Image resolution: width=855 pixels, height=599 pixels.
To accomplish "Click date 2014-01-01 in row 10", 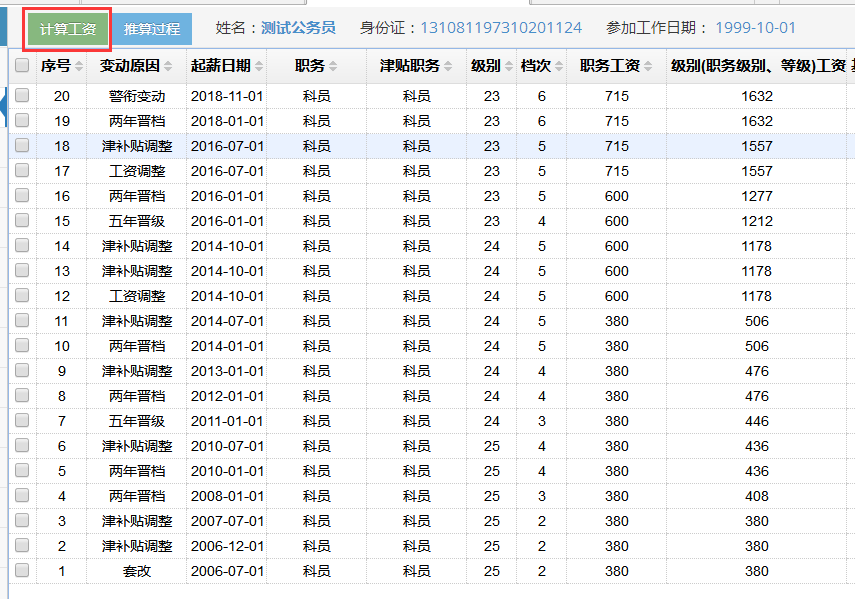I will [x=227, y=346].
